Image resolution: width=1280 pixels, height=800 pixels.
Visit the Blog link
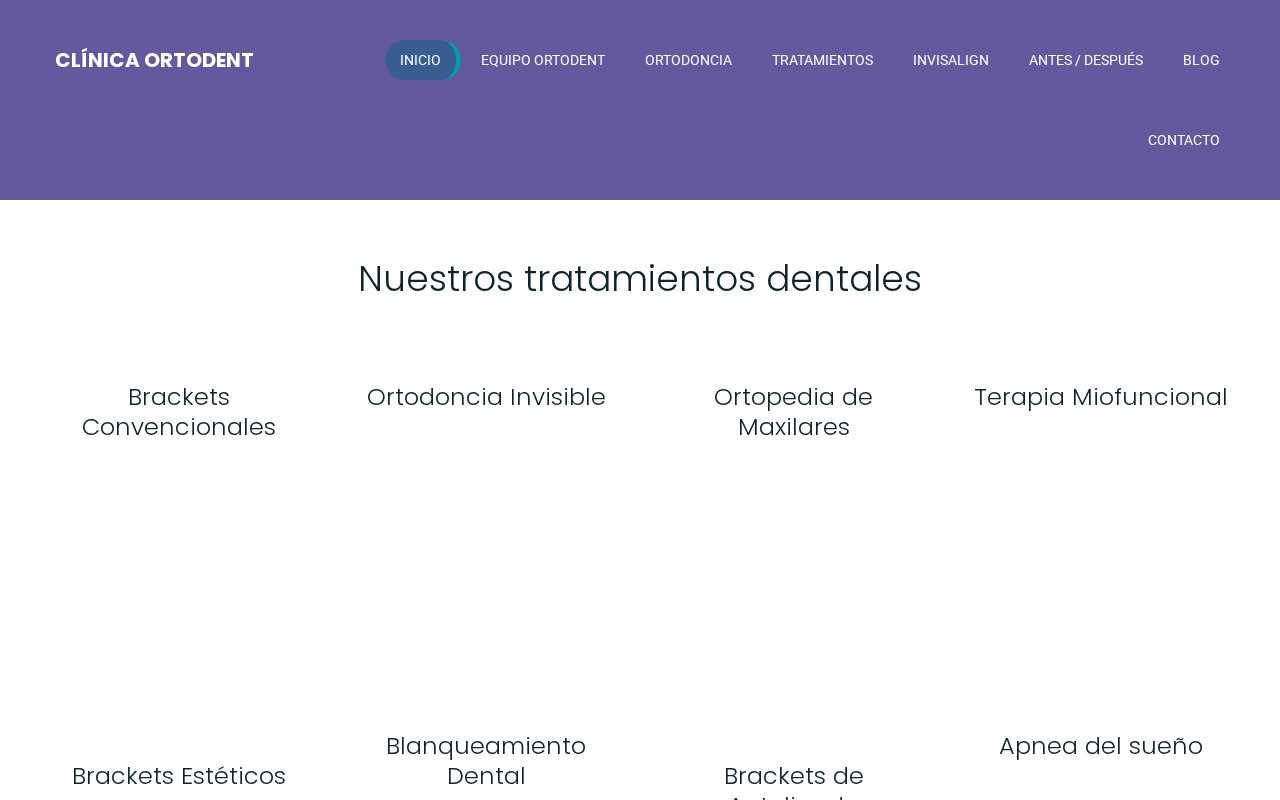point(1201,60)
